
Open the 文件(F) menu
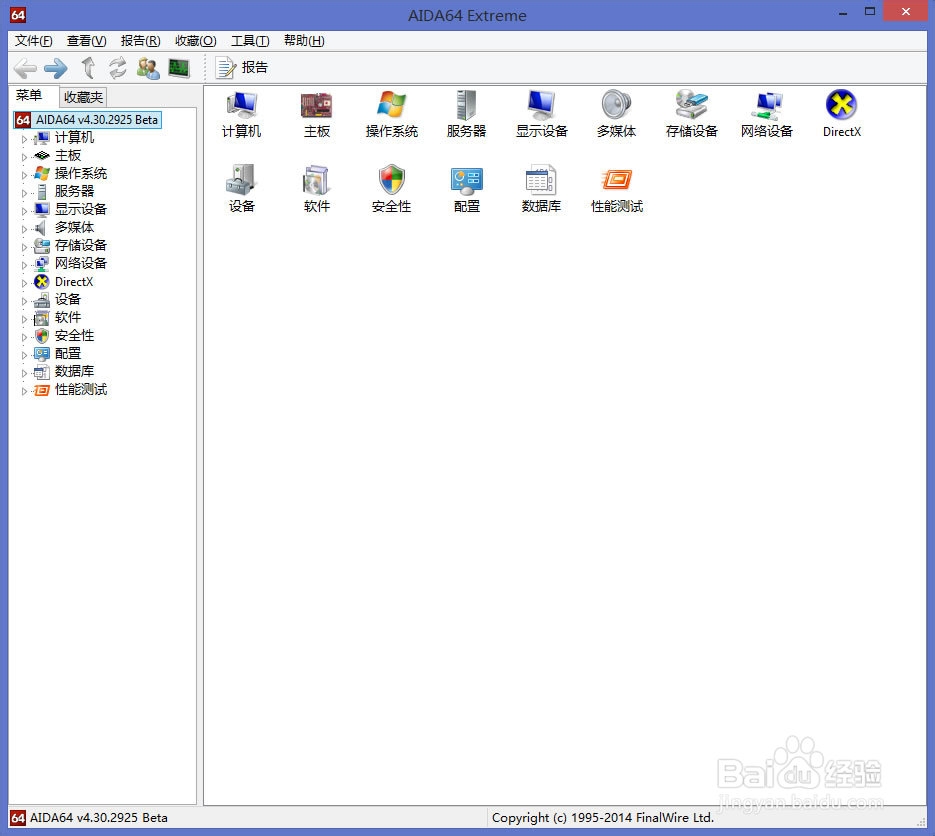click(x=33, y=41)
